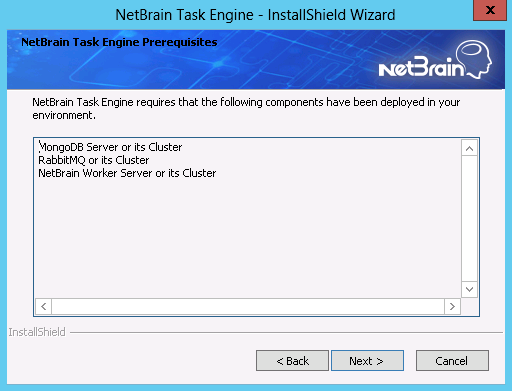Click the Next button
Viewport: 512px width, 391px height.
point(367,360)
